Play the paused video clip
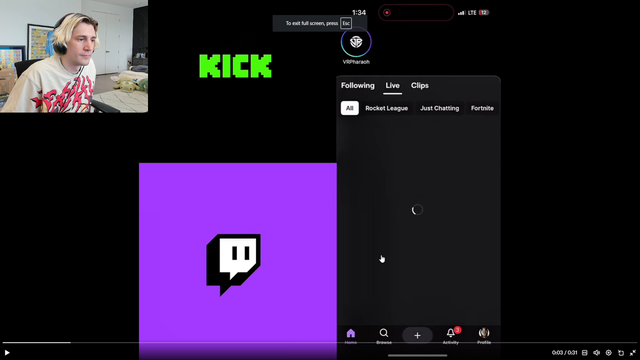 [7, 353]
